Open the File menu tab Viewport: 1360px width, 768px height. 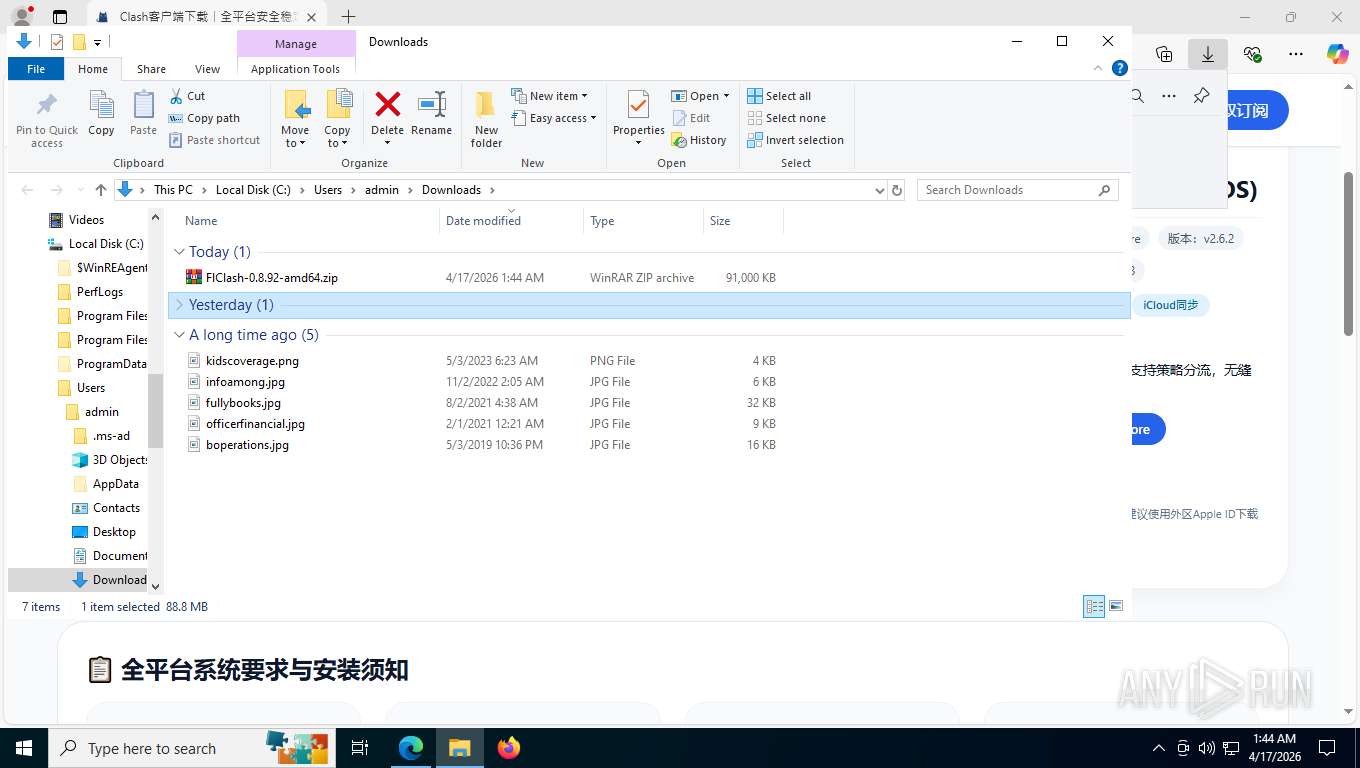36,69
